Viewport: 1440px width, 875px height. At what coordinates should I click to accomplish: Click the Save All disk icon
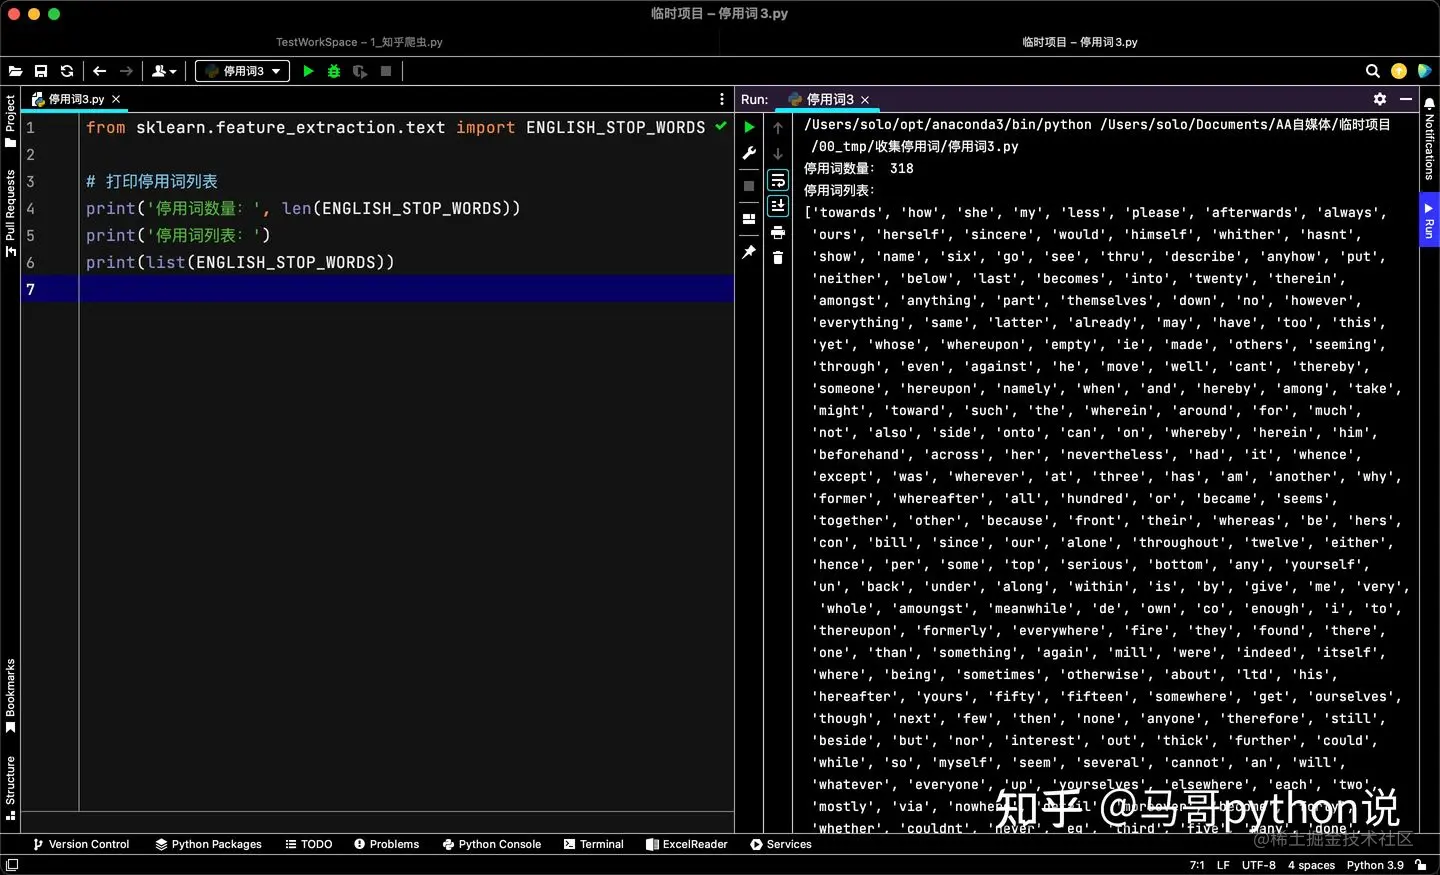pyautogui.click(x=41, y=71)
